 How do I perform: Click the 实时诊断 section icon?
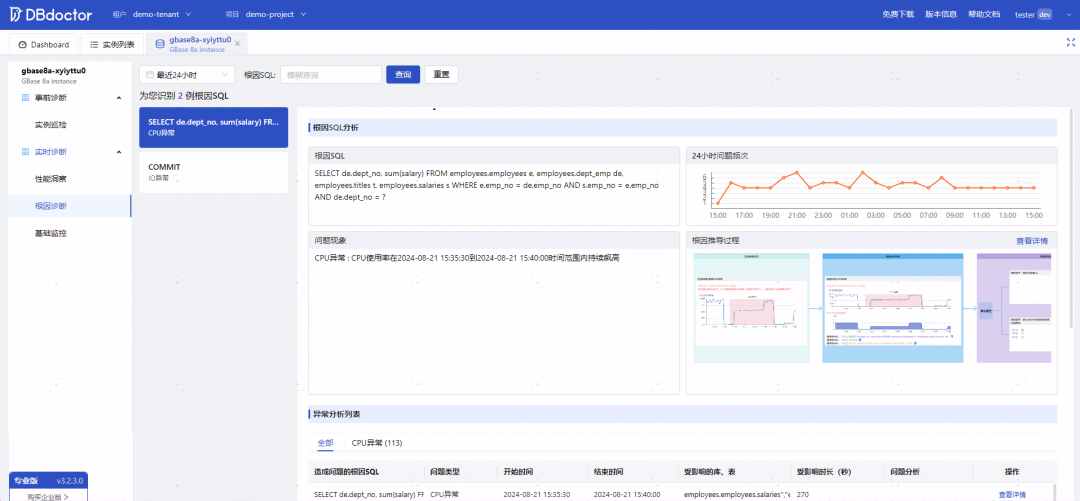click(x=25, y=152)
